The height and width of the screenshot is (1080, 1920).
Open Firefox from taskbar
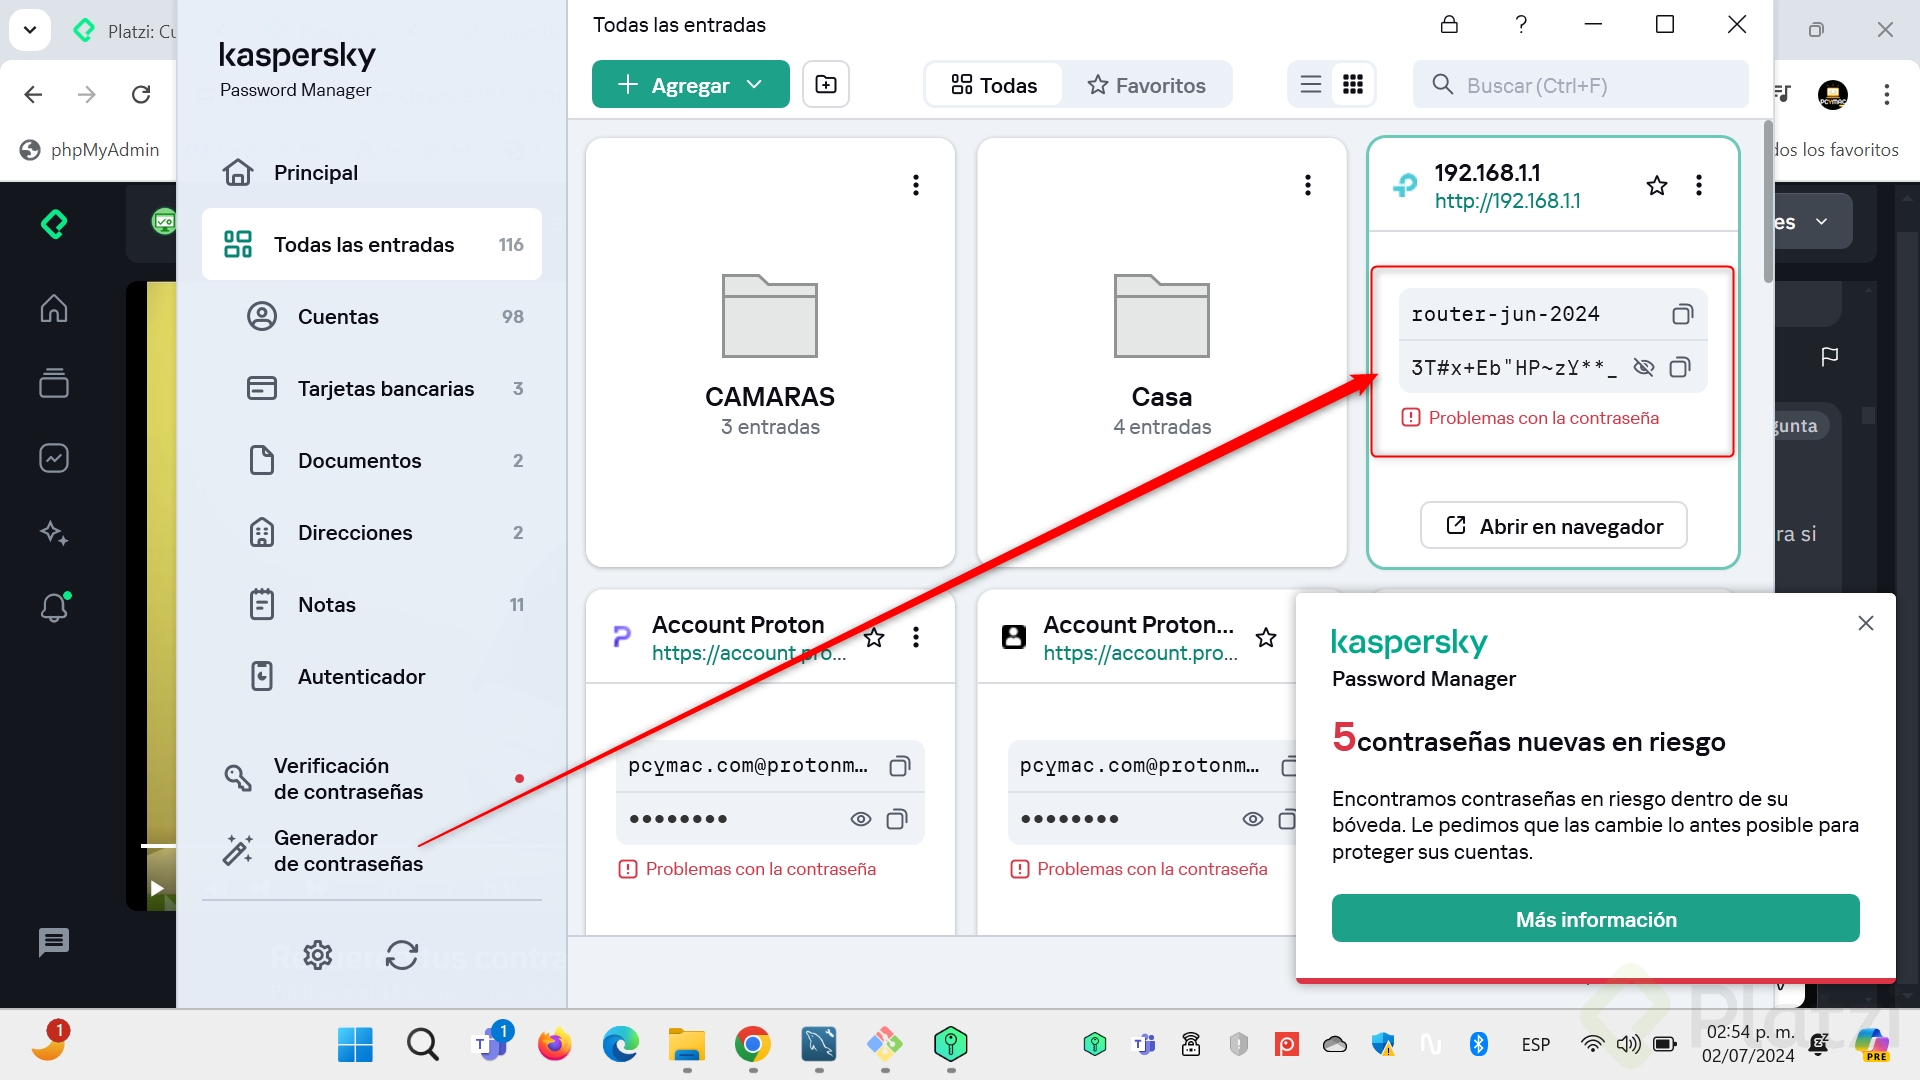click(554, 1045)
